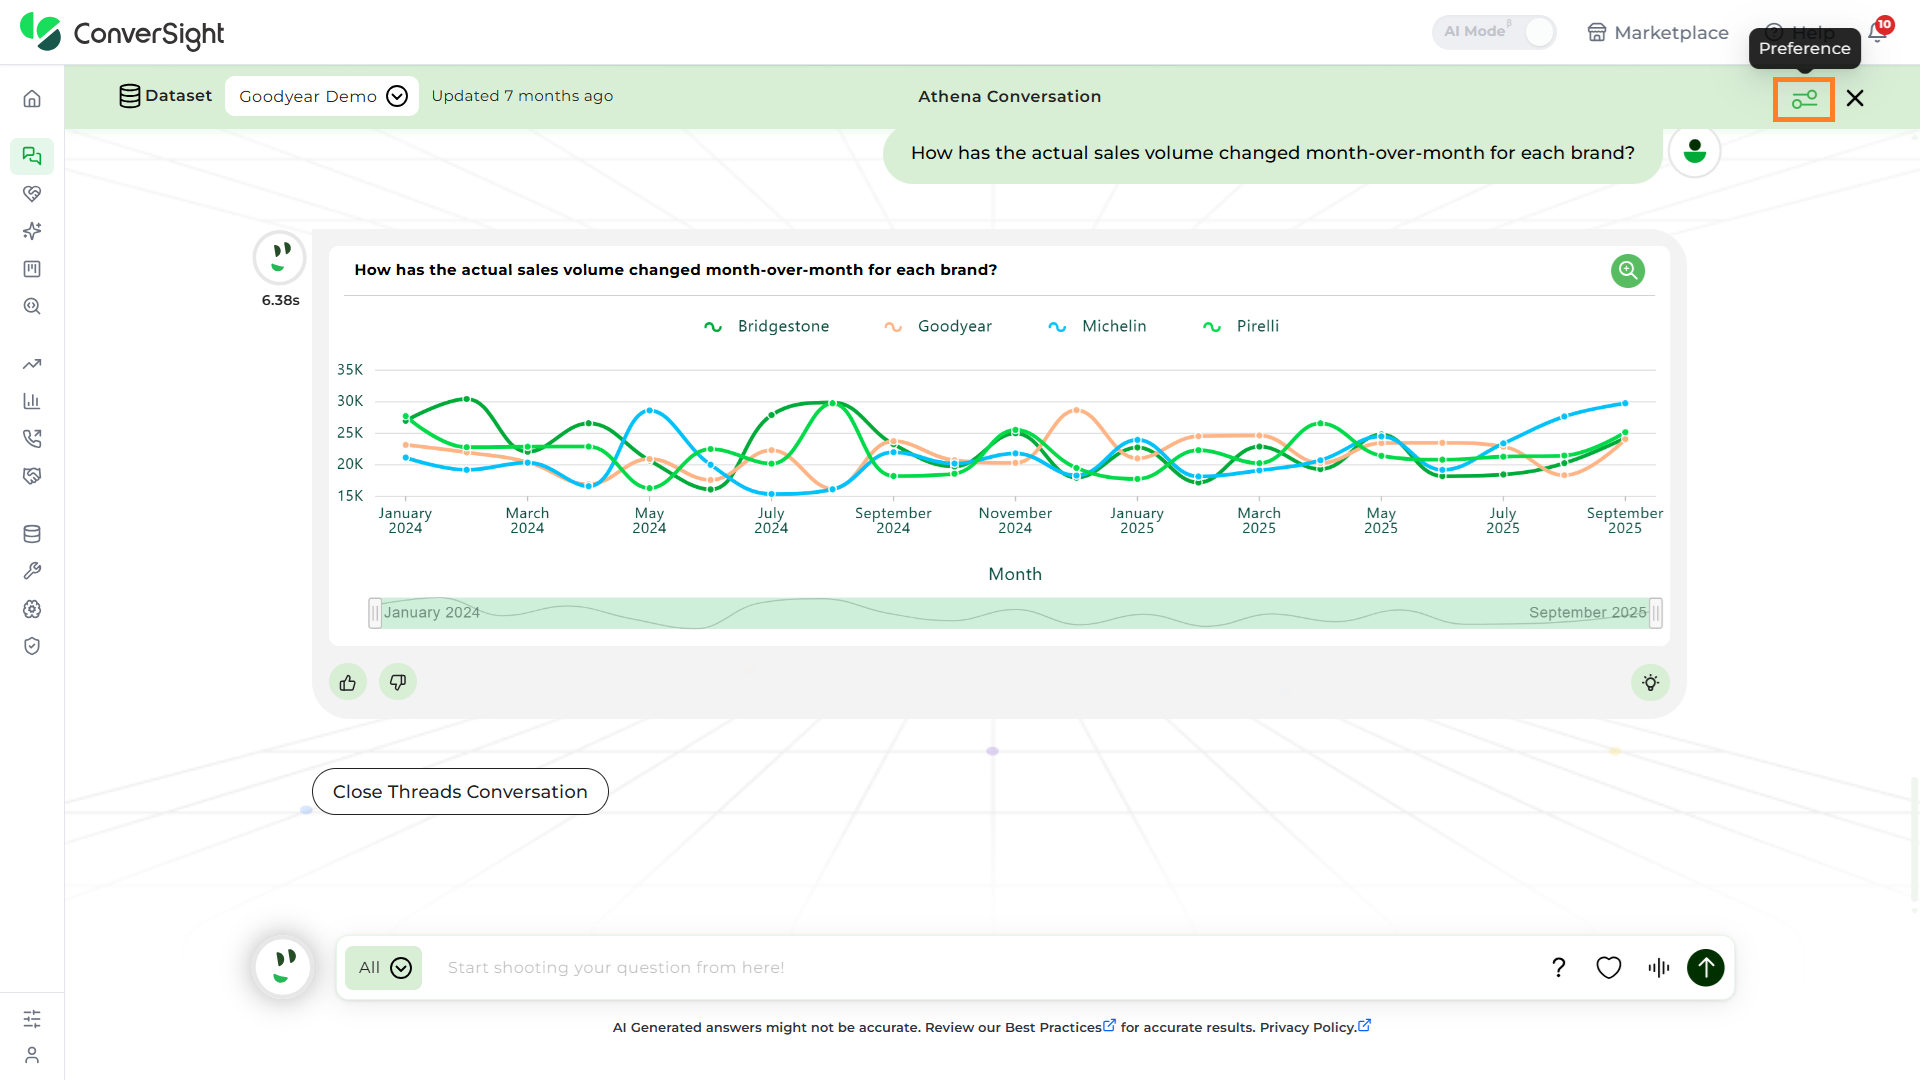Image resolution: width=1920 pixels, height=1080 pixels.
Task: Click left handle of month range slider
Action: pyautogui.click(x=375, y=612)
